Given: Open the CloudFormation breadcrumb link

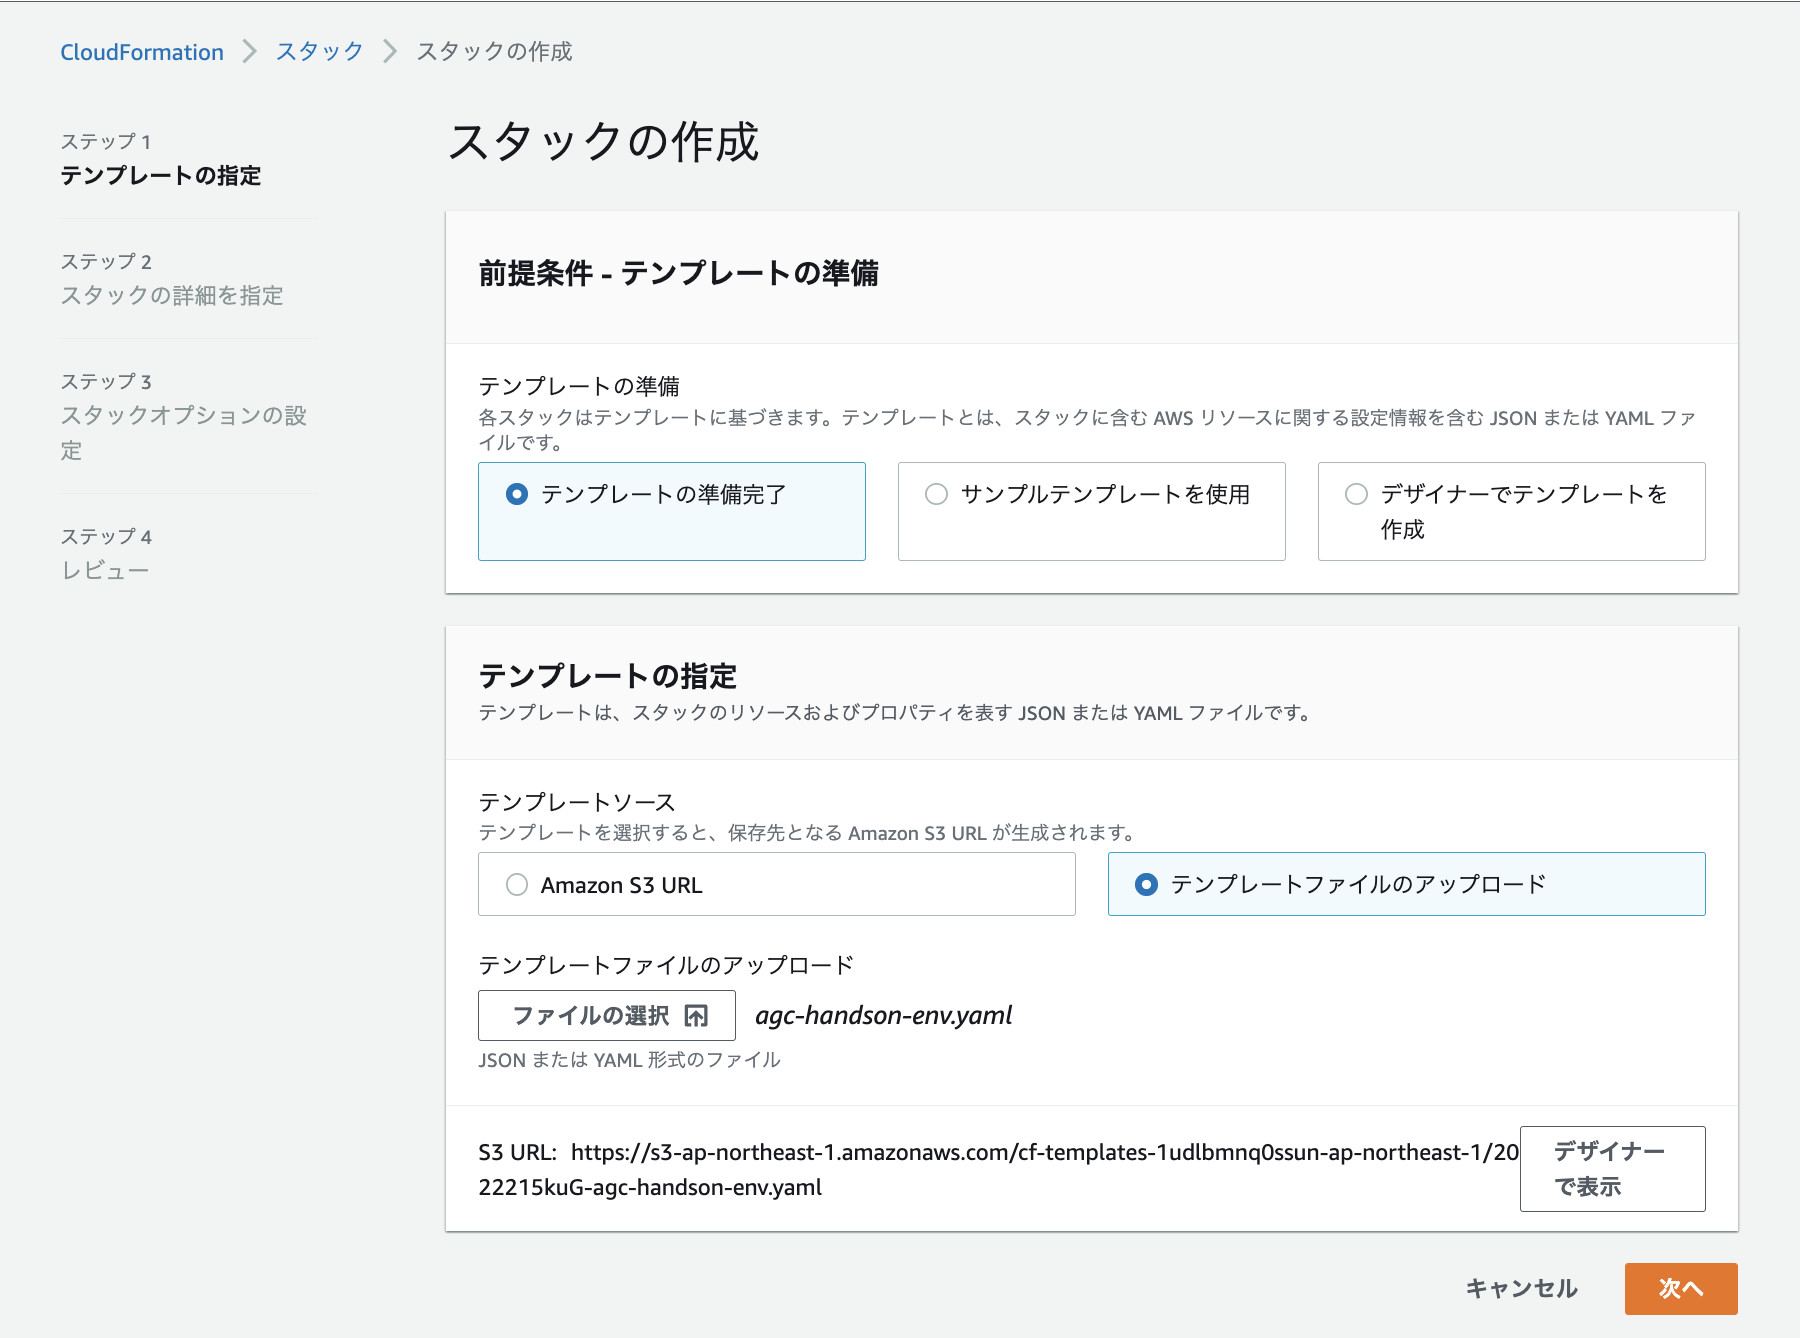Looking at the screenshot, I should [142, 52].
